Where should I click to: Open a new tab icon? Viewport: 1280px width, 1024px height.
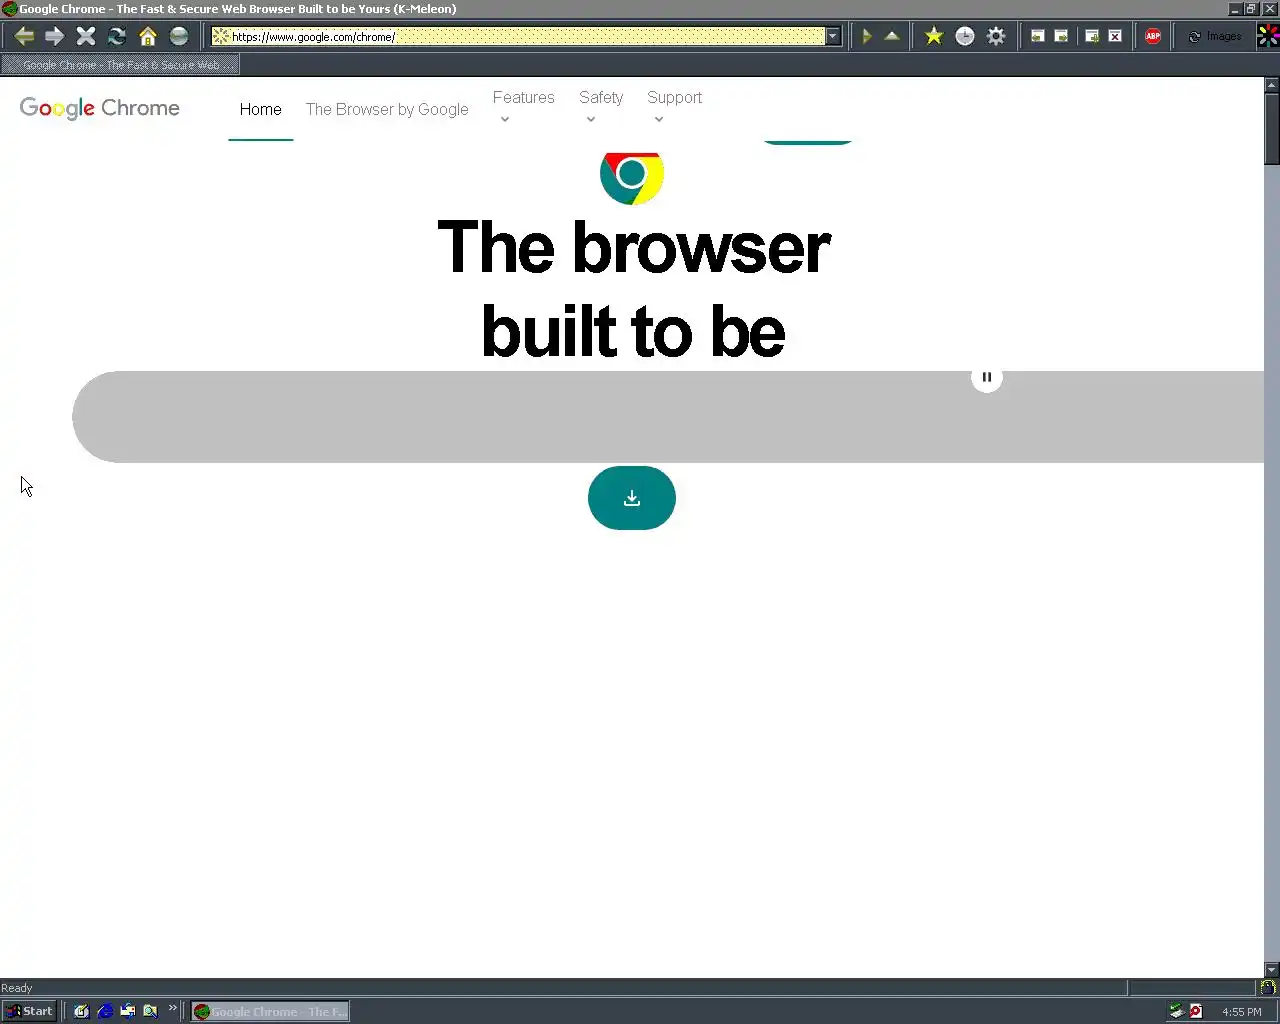(1092, 36)
